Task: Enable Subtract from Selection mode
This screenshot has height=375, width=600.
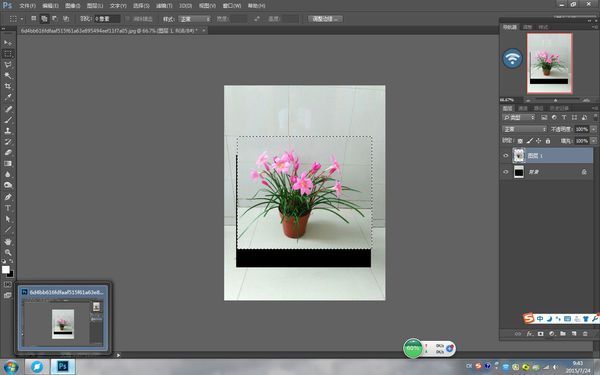Action: click(55, 18)
